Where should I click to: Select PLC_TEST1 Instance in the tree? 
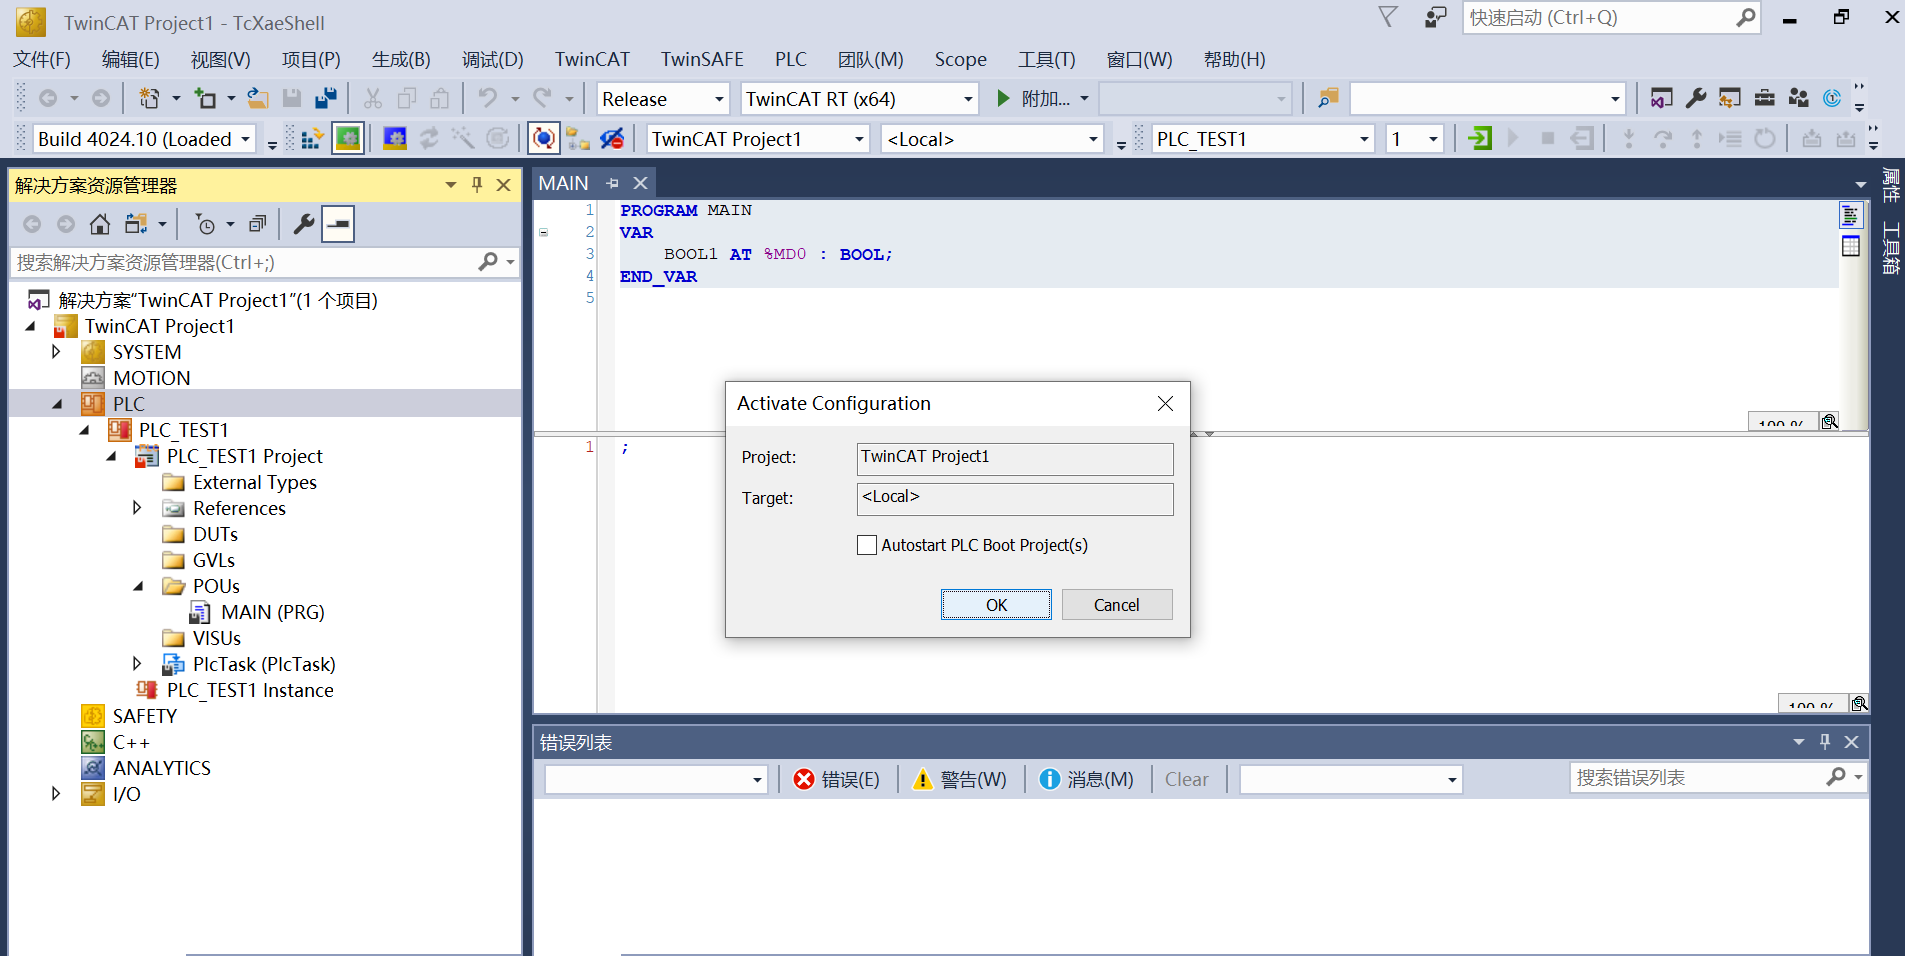pyautogui.click(x=250, y=690)
